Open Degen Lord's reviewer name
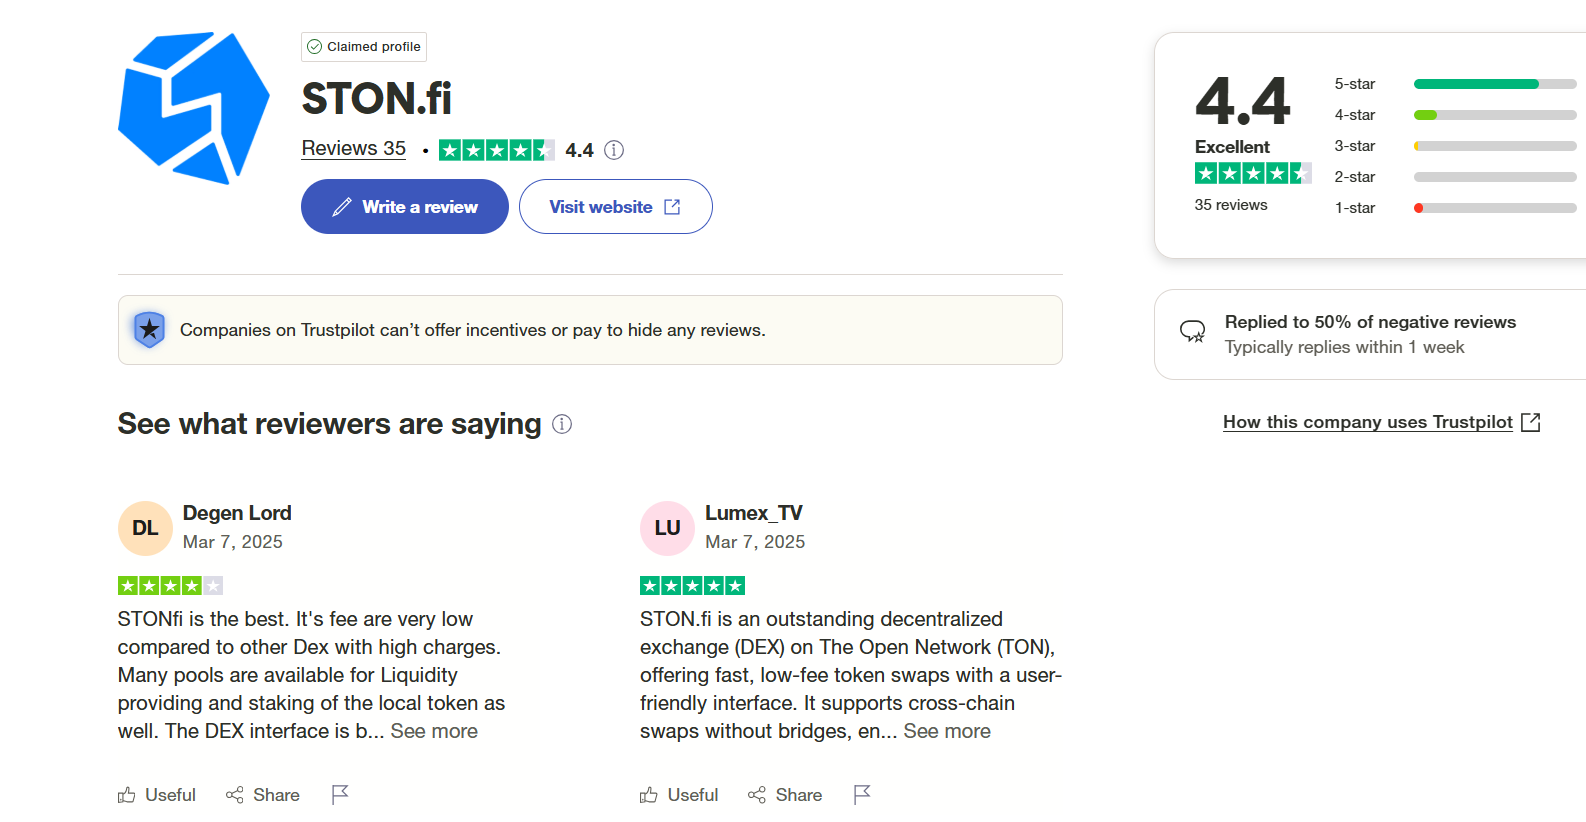Image resolution: width=1586 pixels, height=822 pixels. [237, 513]
